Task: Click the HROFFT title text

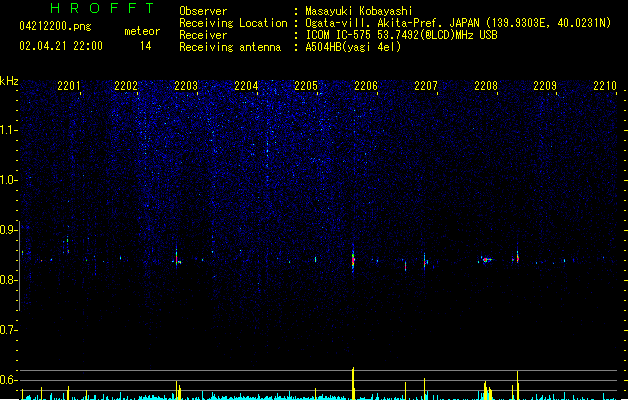Action: pyautogui.click(x=102, y=8)
